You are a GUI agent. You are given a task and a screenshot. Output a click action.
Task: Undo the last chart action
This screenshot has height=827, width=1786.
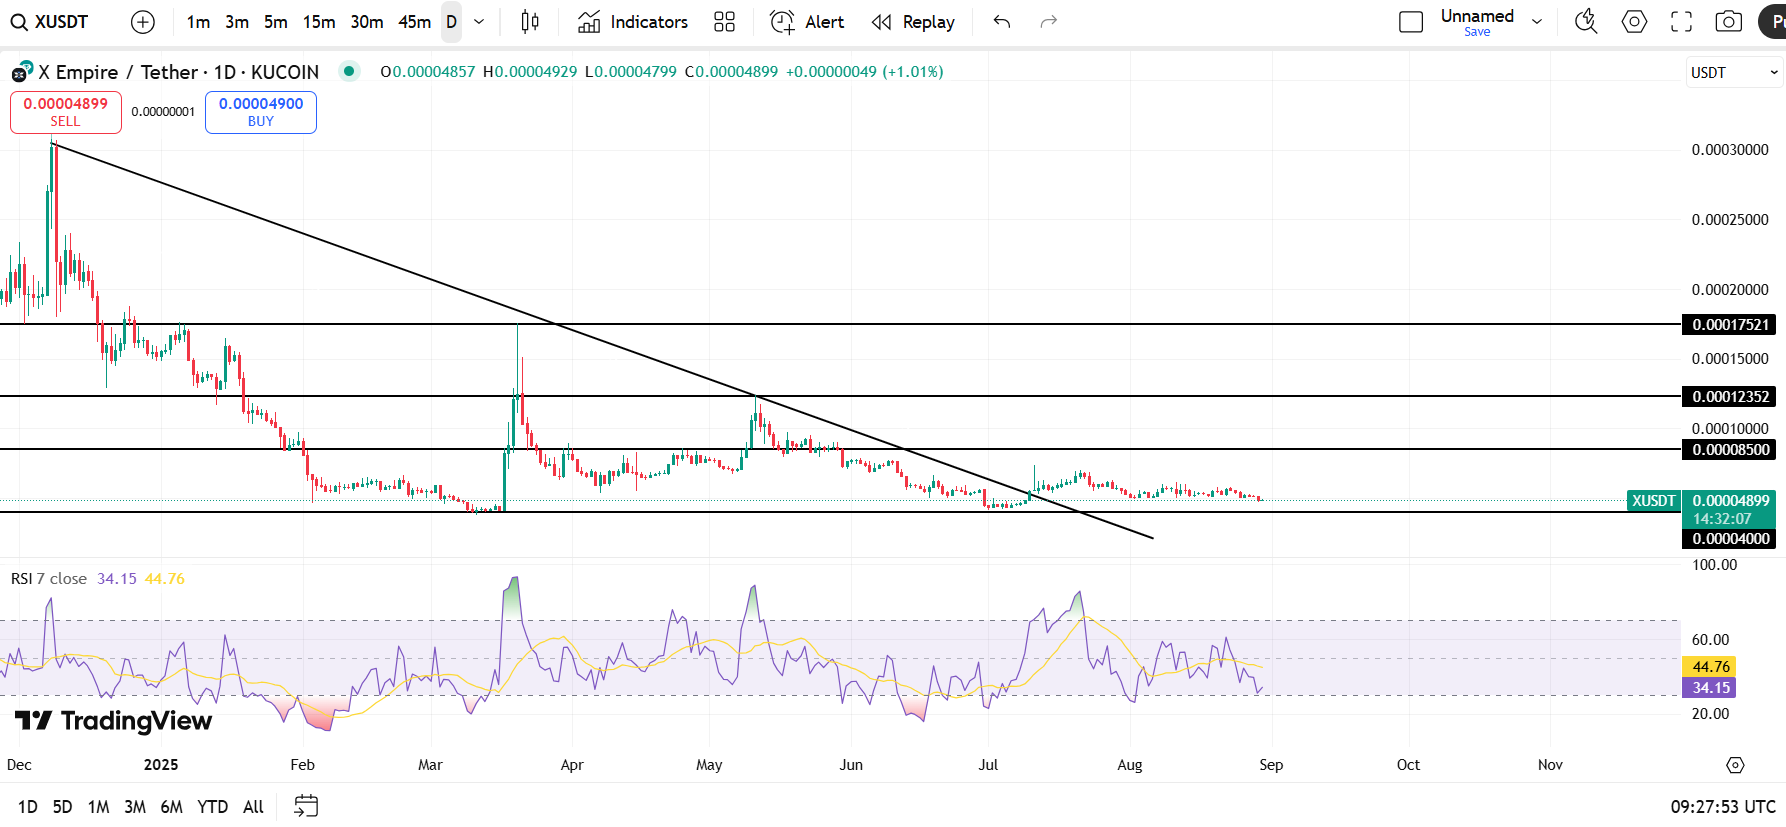(x=1002, y=22)
